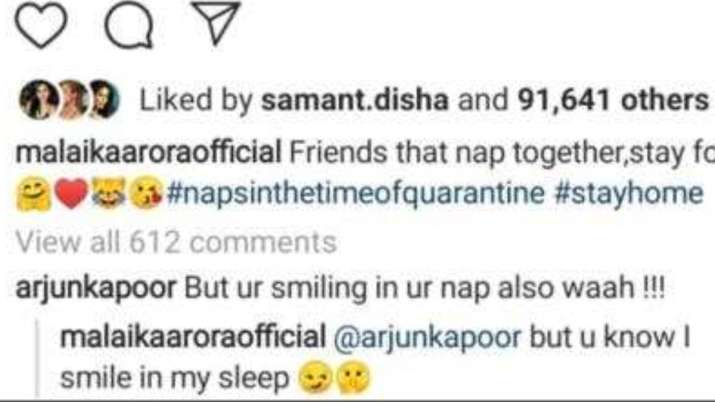Select arjunkapoor's comment text
Screen dimensions: 715x402
(424, 289)
